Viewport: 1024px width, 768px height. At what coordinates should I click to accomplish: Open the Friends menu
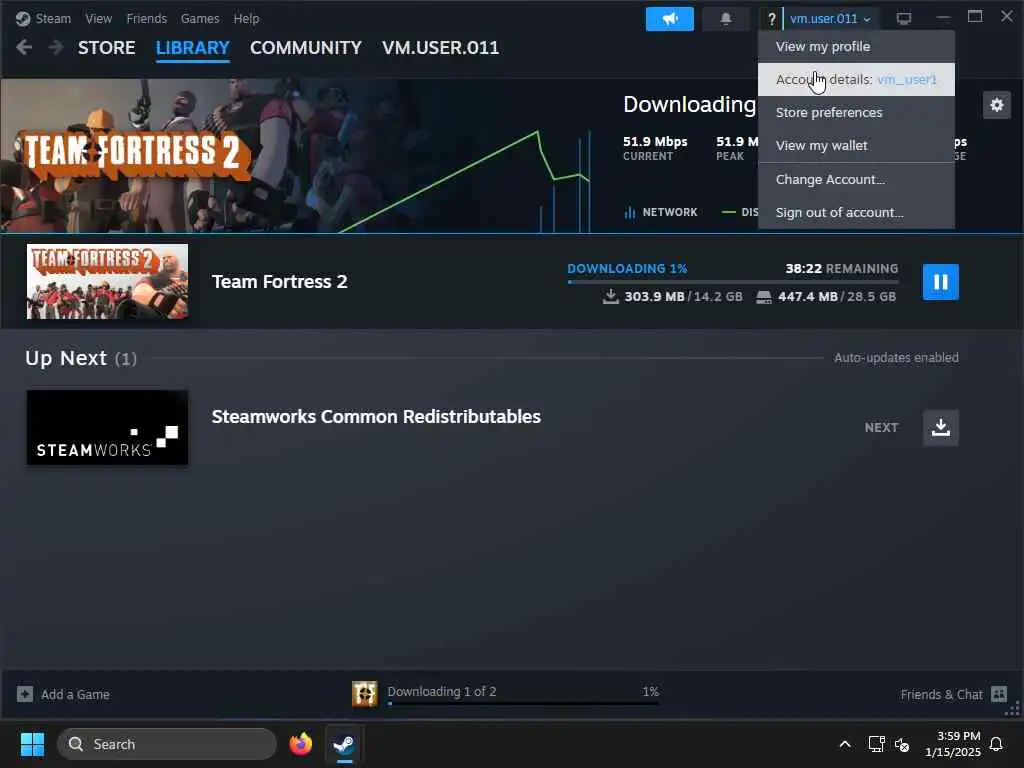click(x=146, y=19)
